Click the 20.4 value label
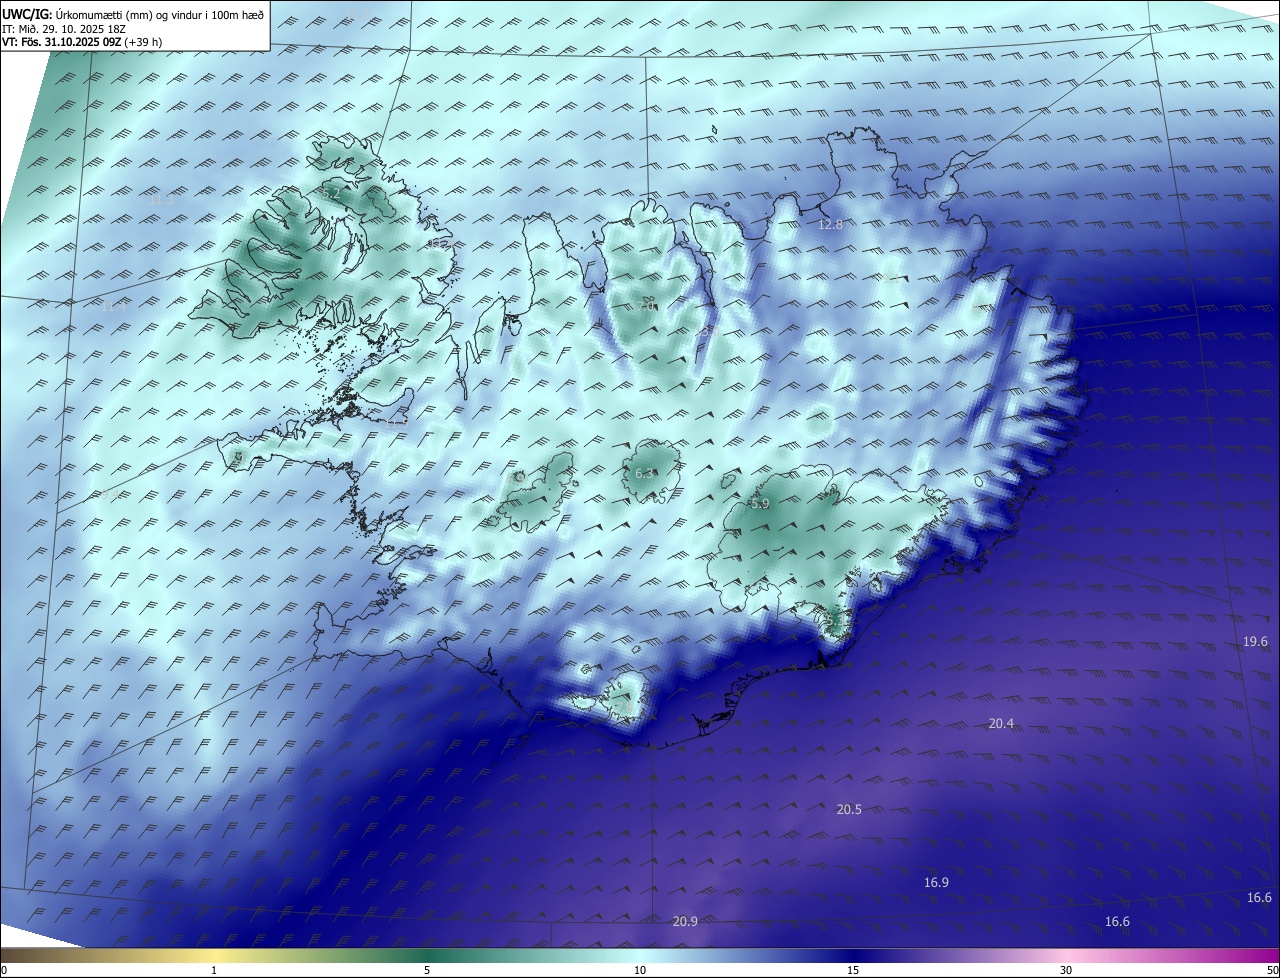The image size is (1280, 978). [x=1001, y=723]
